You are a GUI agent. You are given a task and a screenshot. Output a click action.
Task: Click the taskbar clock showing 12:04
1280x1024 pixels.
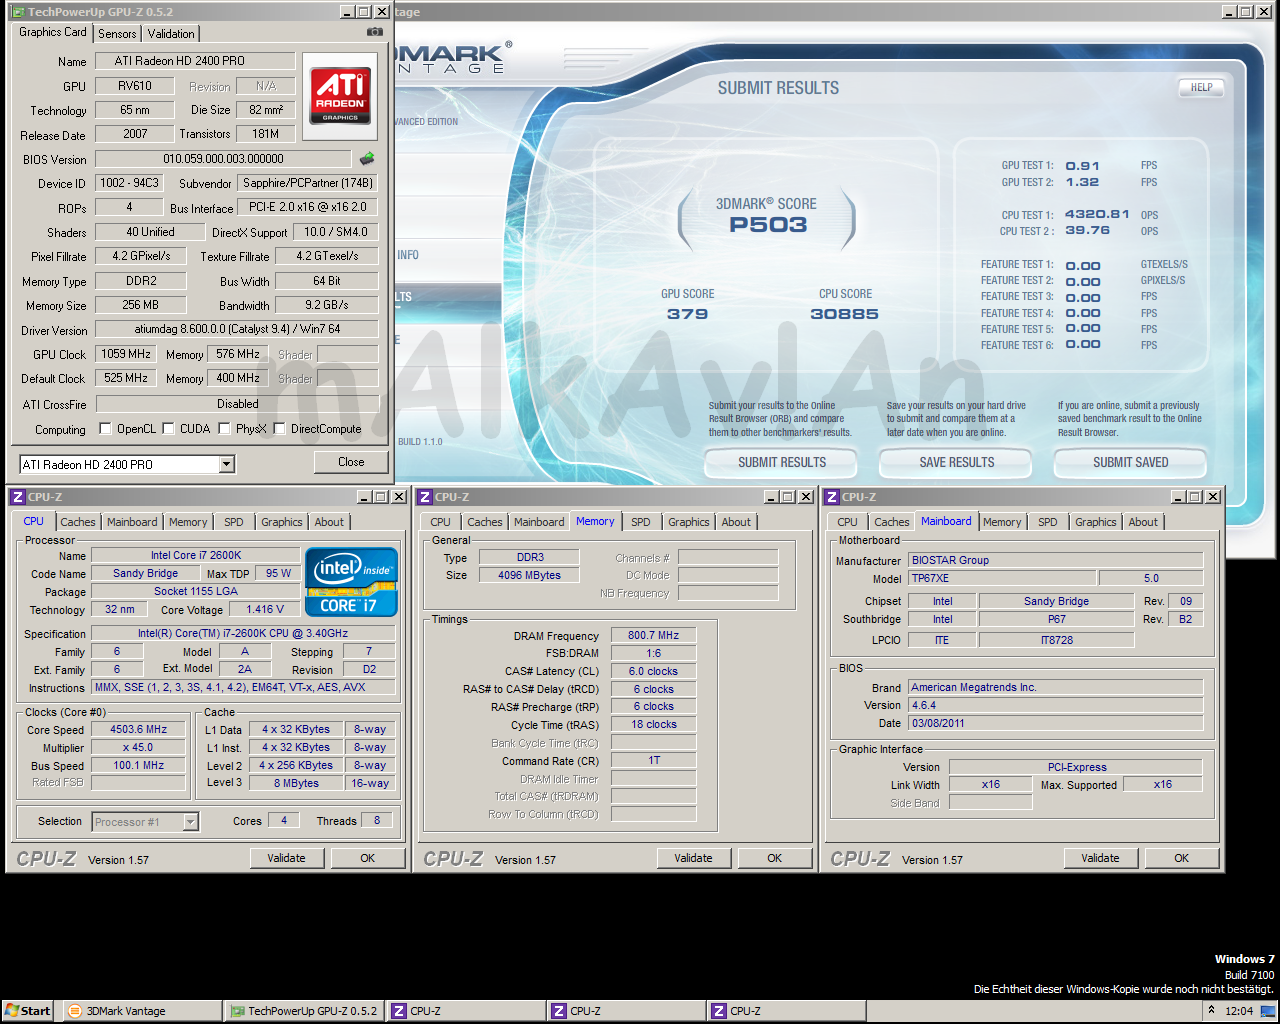pos(1239,1011)
